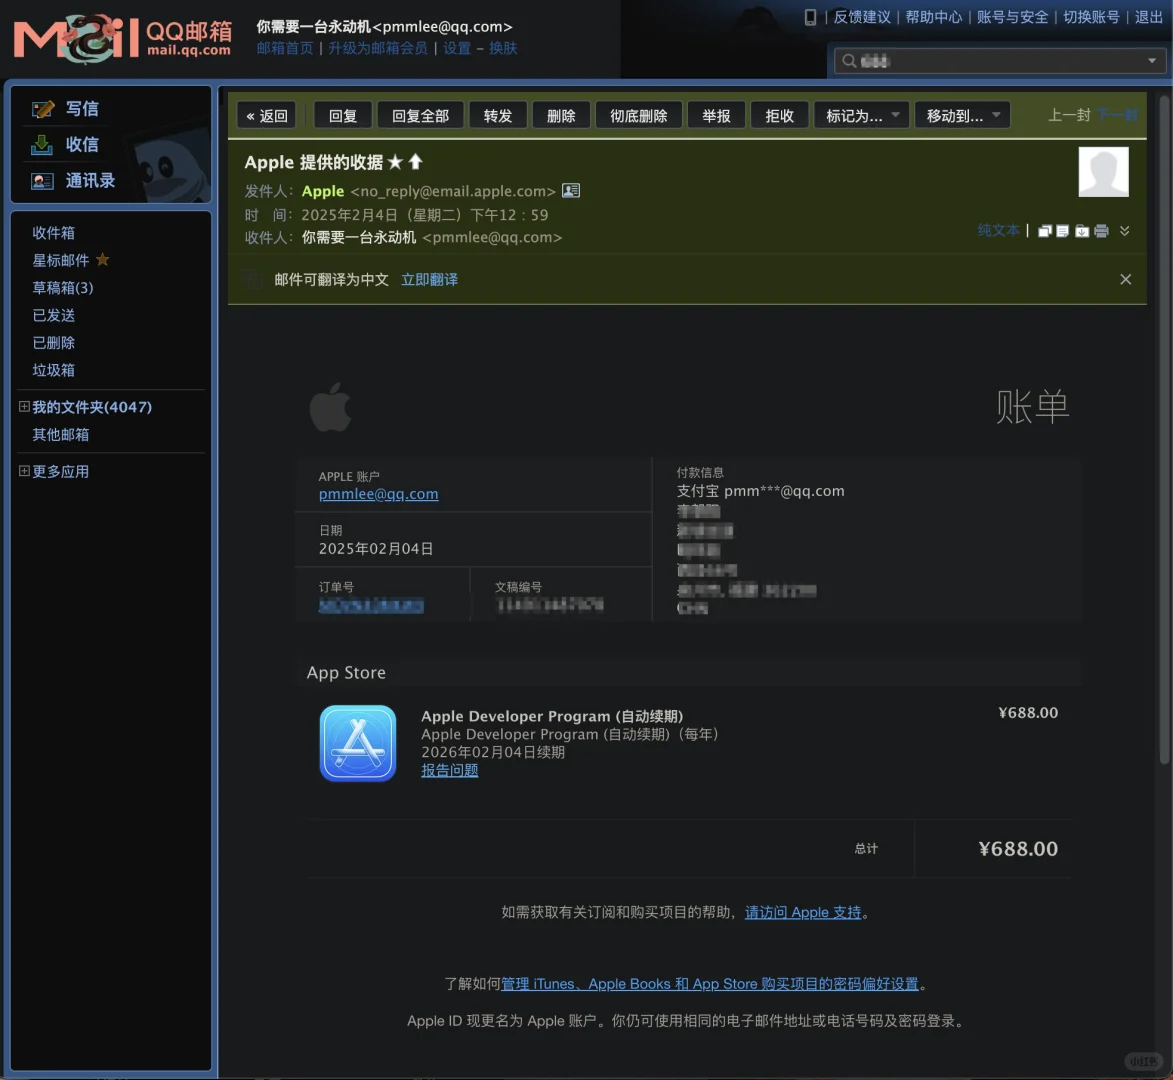Click the star beside 星标邮件 folder
This screenshot has height=1080, width=1173.
click(104, 260)
